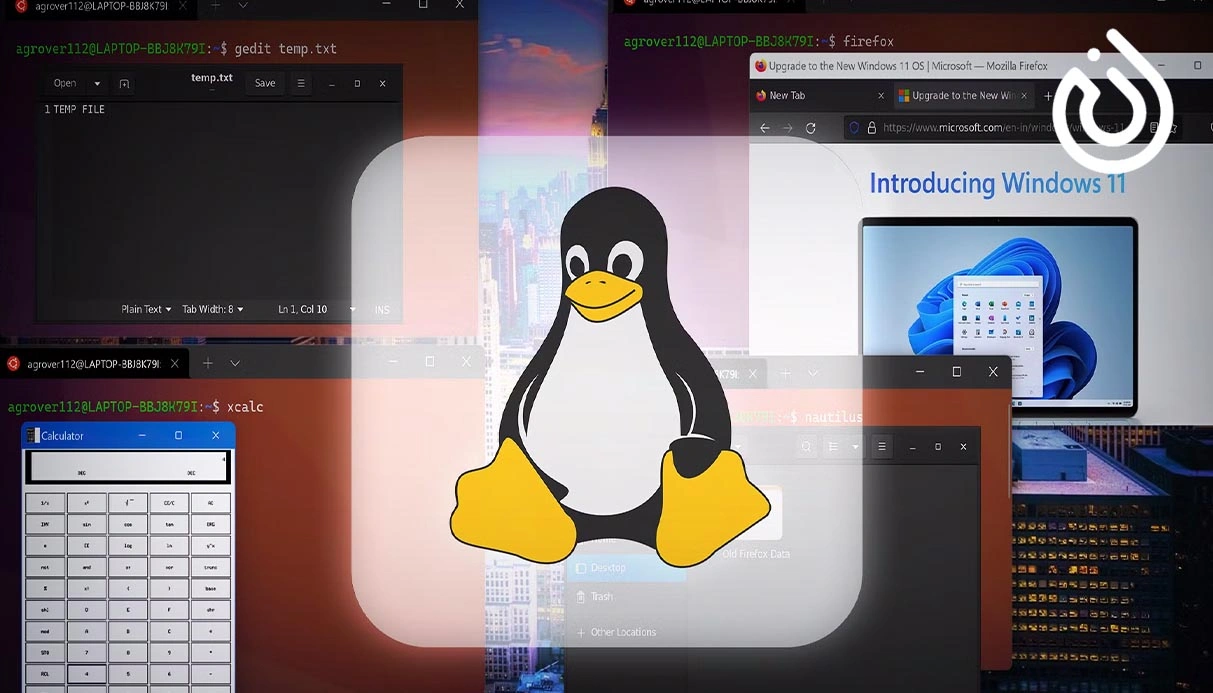Click the 4 key on xcalc

[x=87, y=674]
